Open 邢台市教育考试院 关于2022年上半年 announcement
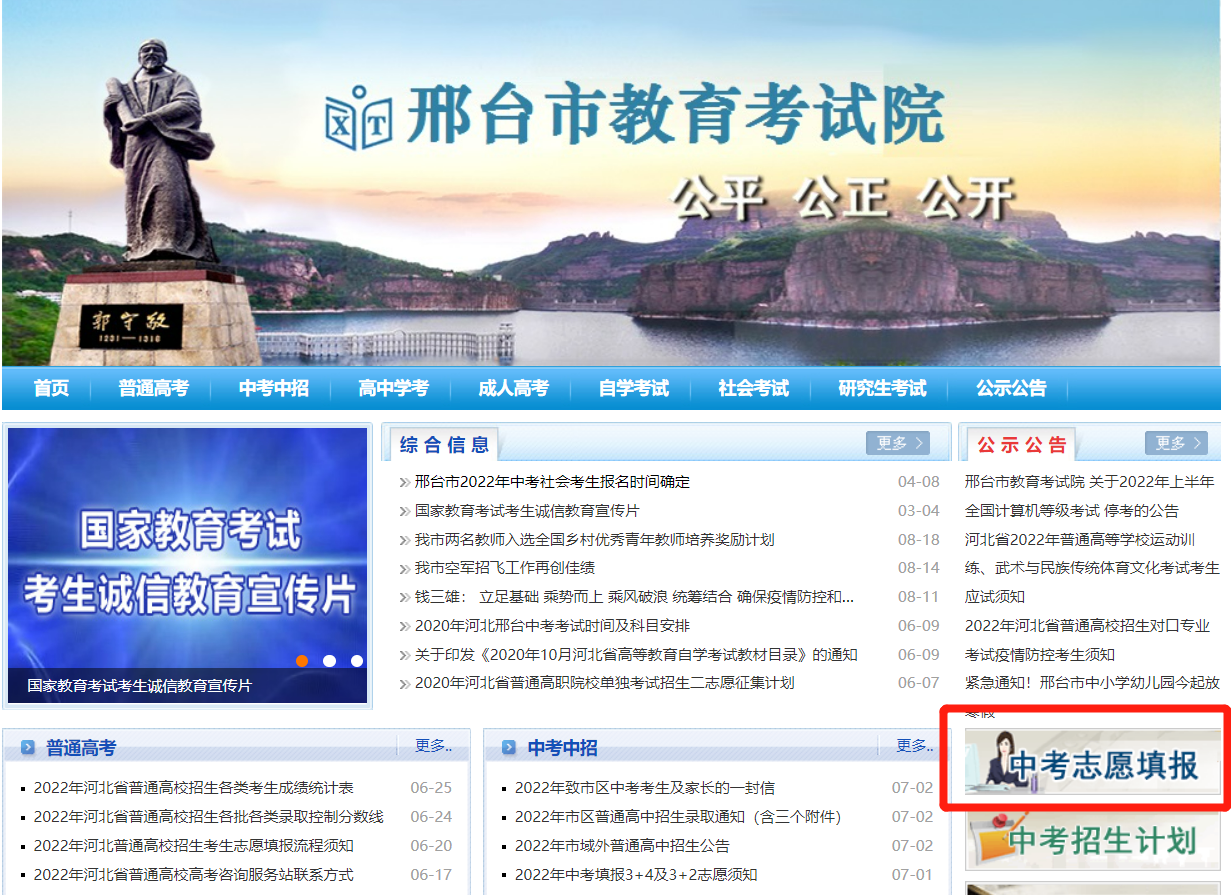The image size is (1231, 895). coord(1089,482)
